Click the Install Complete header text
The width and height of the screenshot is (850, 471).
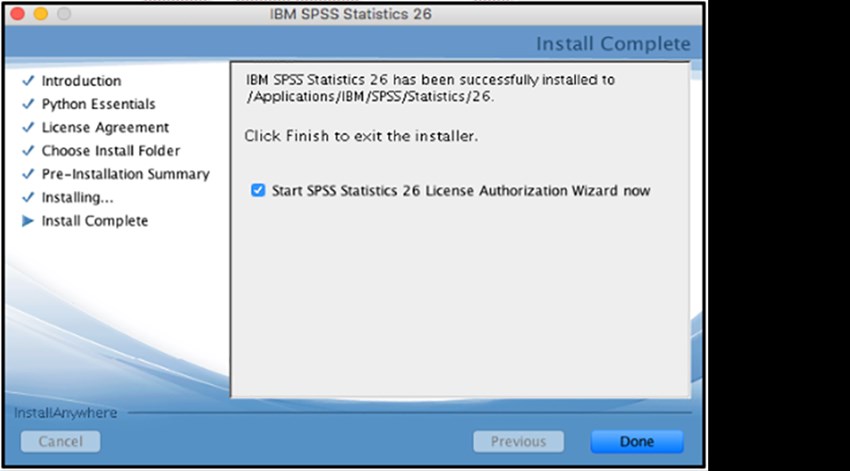tap(614, 43)
